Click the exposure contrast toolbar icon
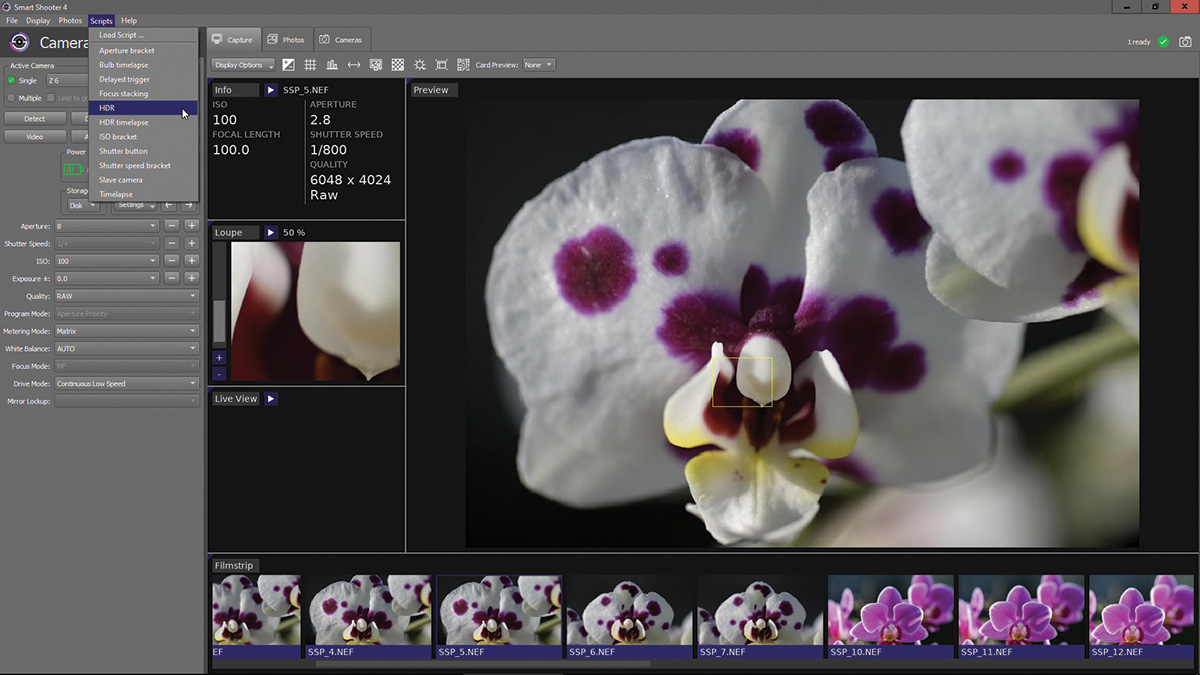Screen dimensions: 1200x675 click(x=289, y=65)
